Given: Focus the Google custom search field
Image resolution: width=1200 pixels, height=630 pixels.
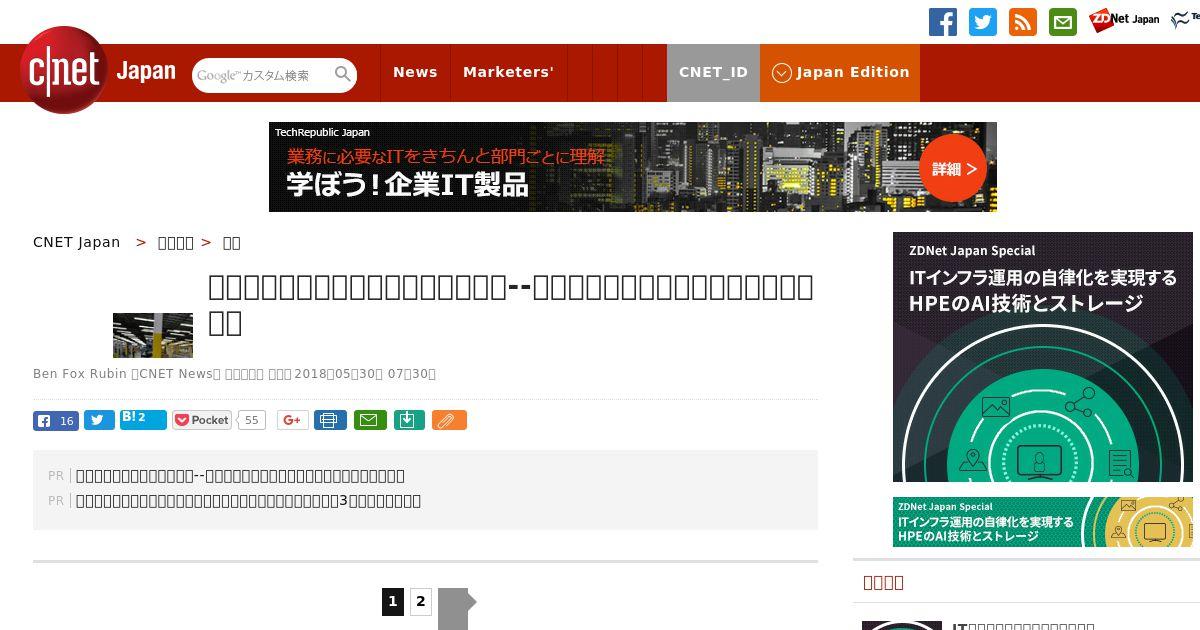Looking at the screenshot, I should [x=262, y=75].
